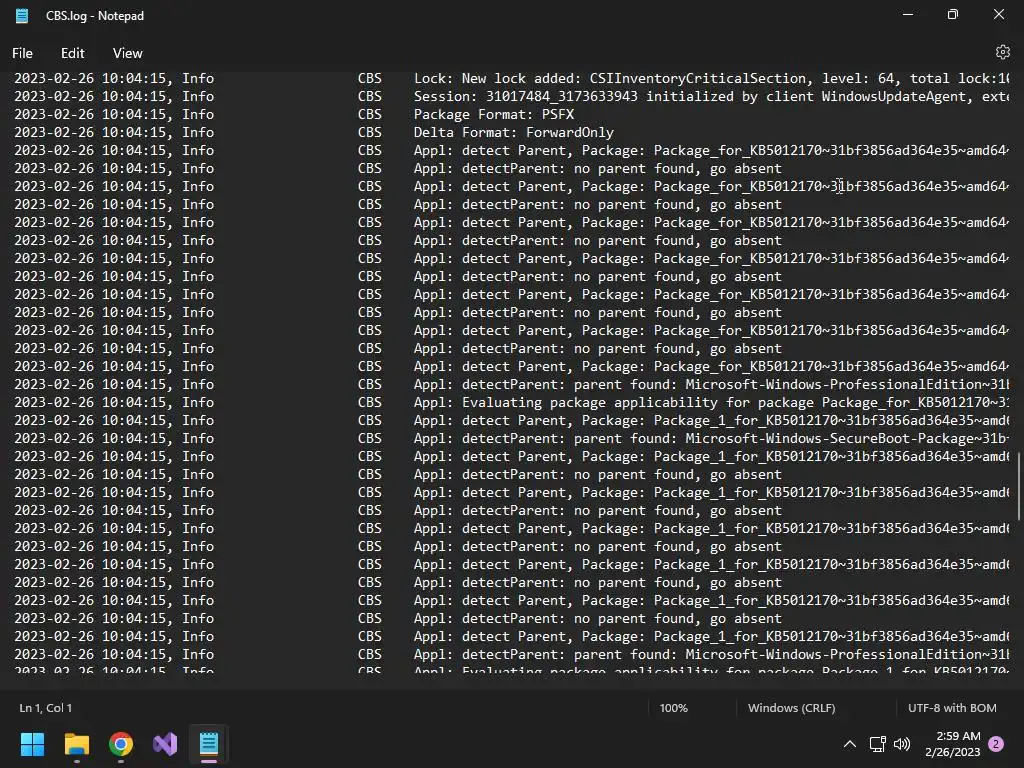Click the Windows (CRLF) line ending indicator
Viewport: 1024px width, 768px height.
coord(792,708)
